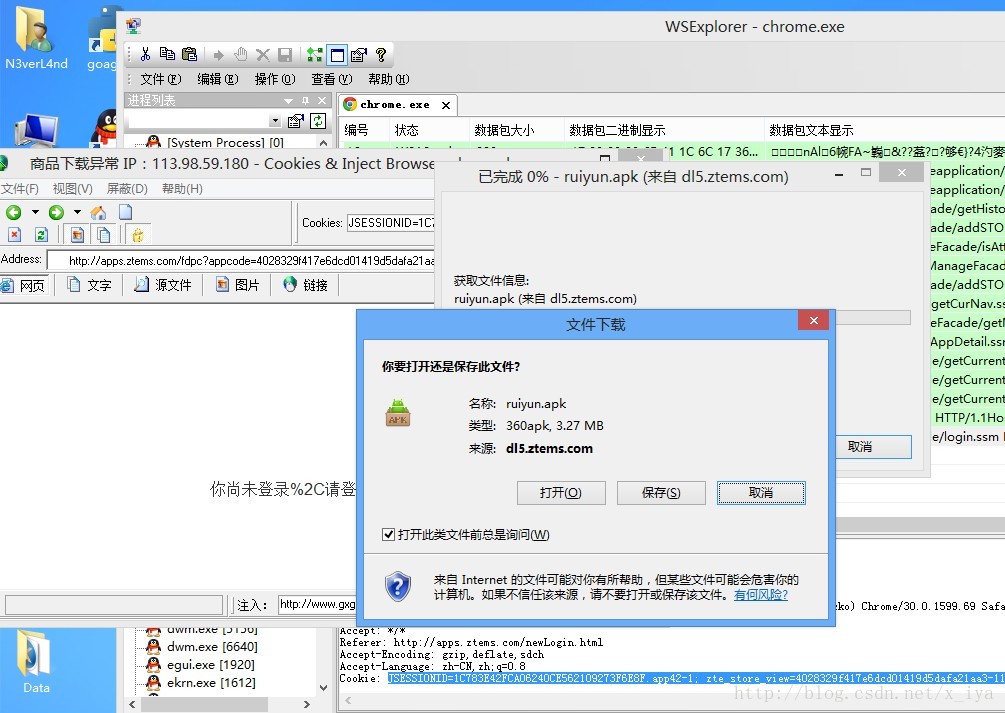Image resolution: width=1005 pixels, height=713 pixels.
Task: Open the N3verL4nd desktop folder icon
Action: pyautogui.click(x=36, y=37)
